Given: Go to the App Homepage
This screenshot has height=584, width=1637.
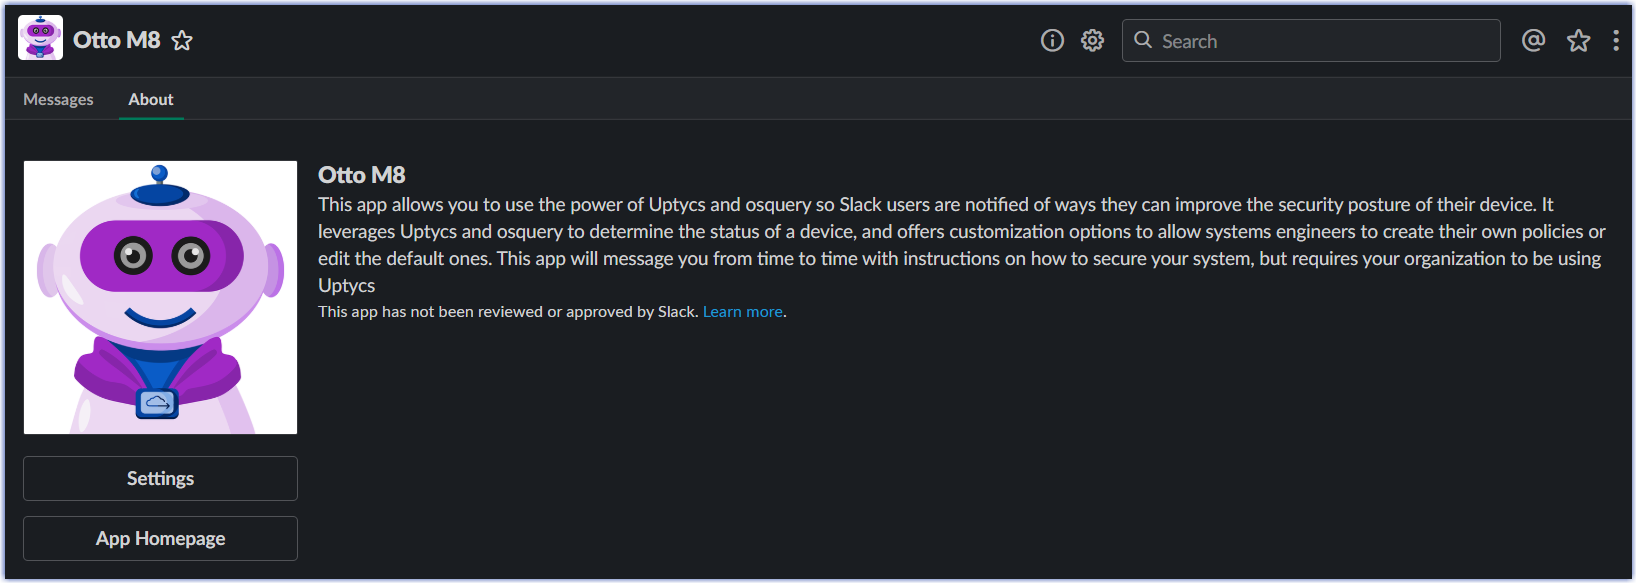Looking at the screenshot, I should (x=160, y=538).
